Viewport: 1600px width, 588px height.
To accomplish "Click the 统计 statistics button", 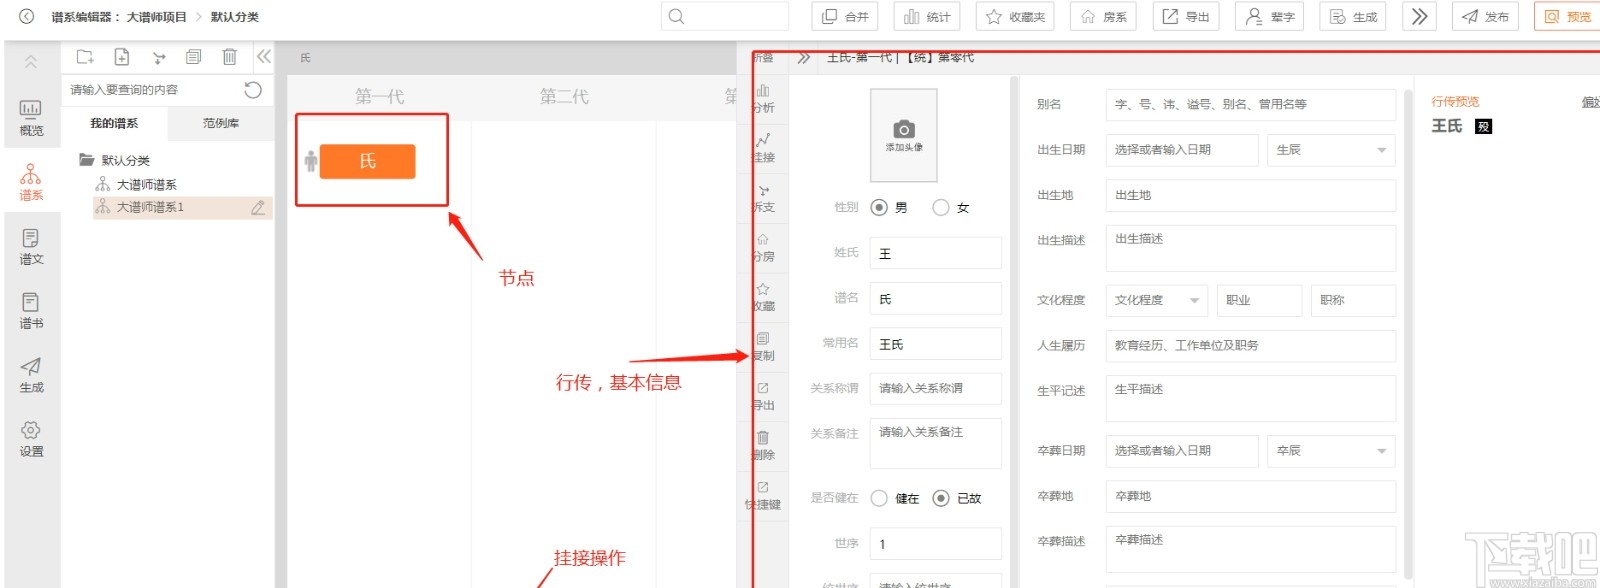I will [926, 16].
